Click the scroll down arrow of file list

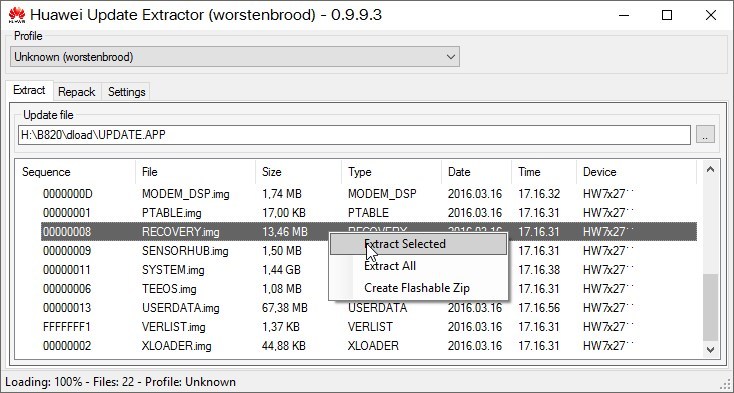click(710, 349)
